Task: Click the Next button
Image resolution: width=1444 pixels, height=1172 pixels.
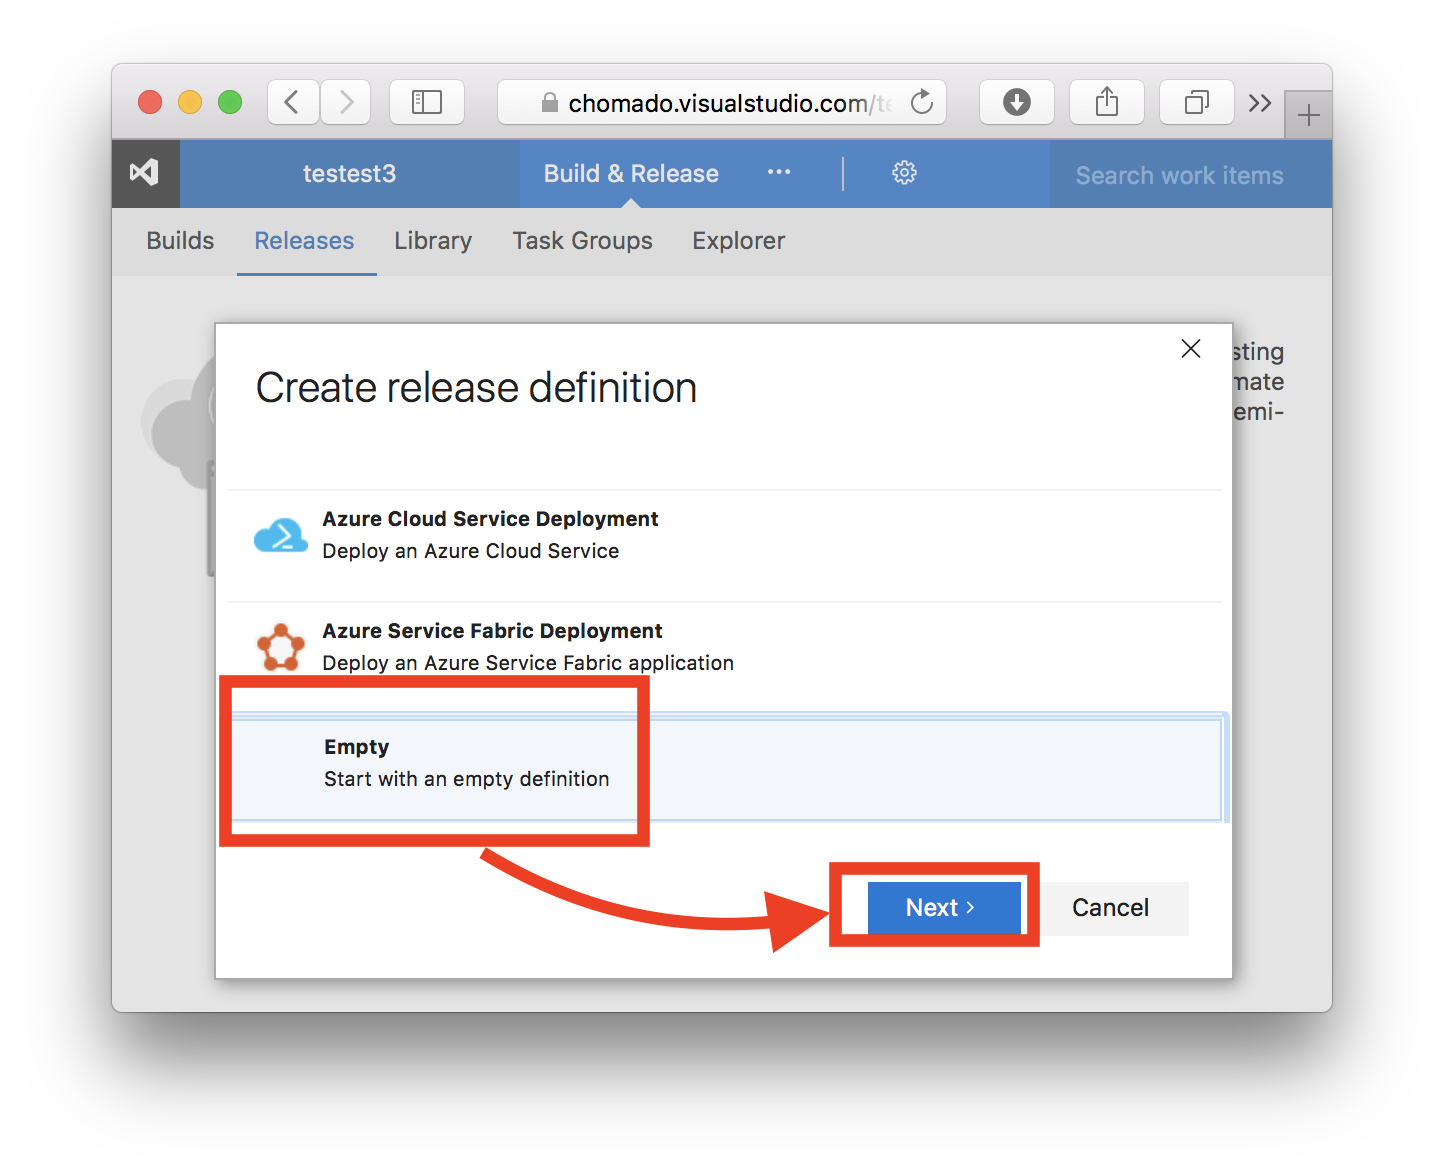Action: click(x=944, y=908)
